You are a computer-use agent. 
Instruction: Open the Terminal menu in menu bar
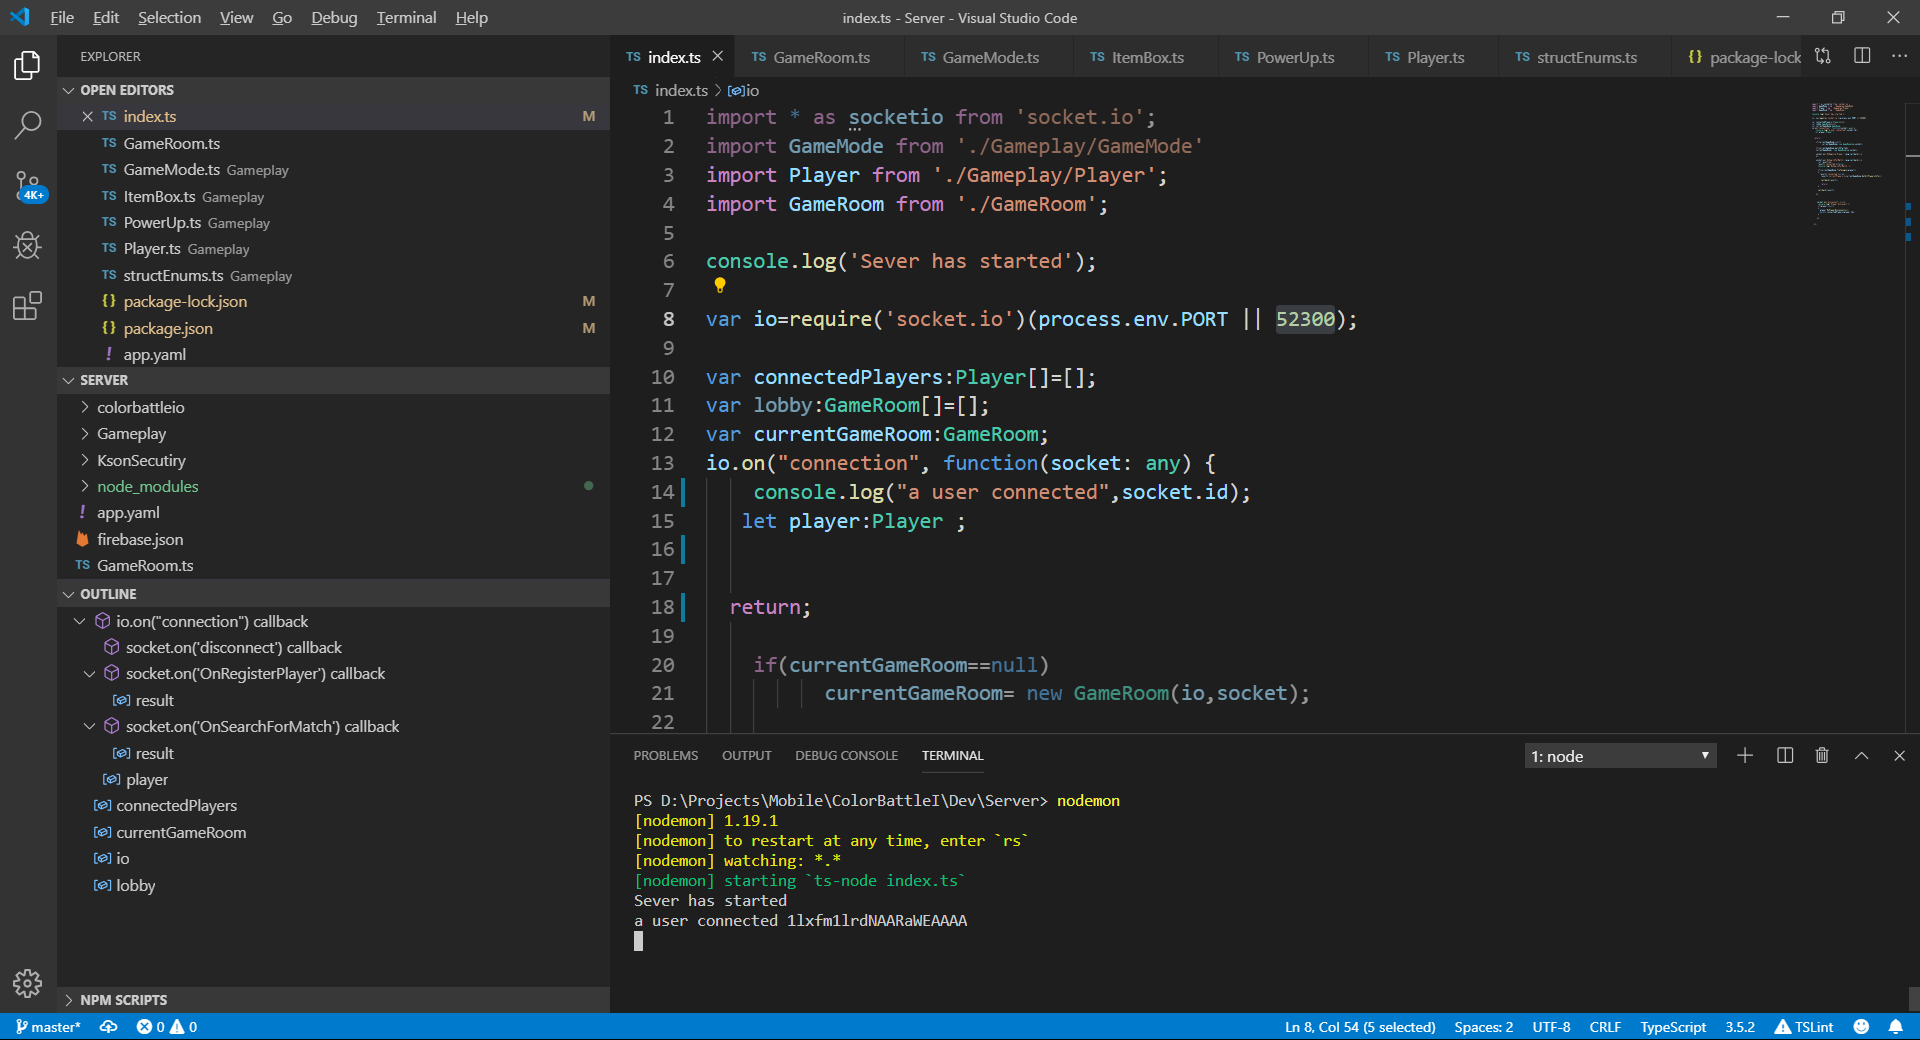point(406,18)
